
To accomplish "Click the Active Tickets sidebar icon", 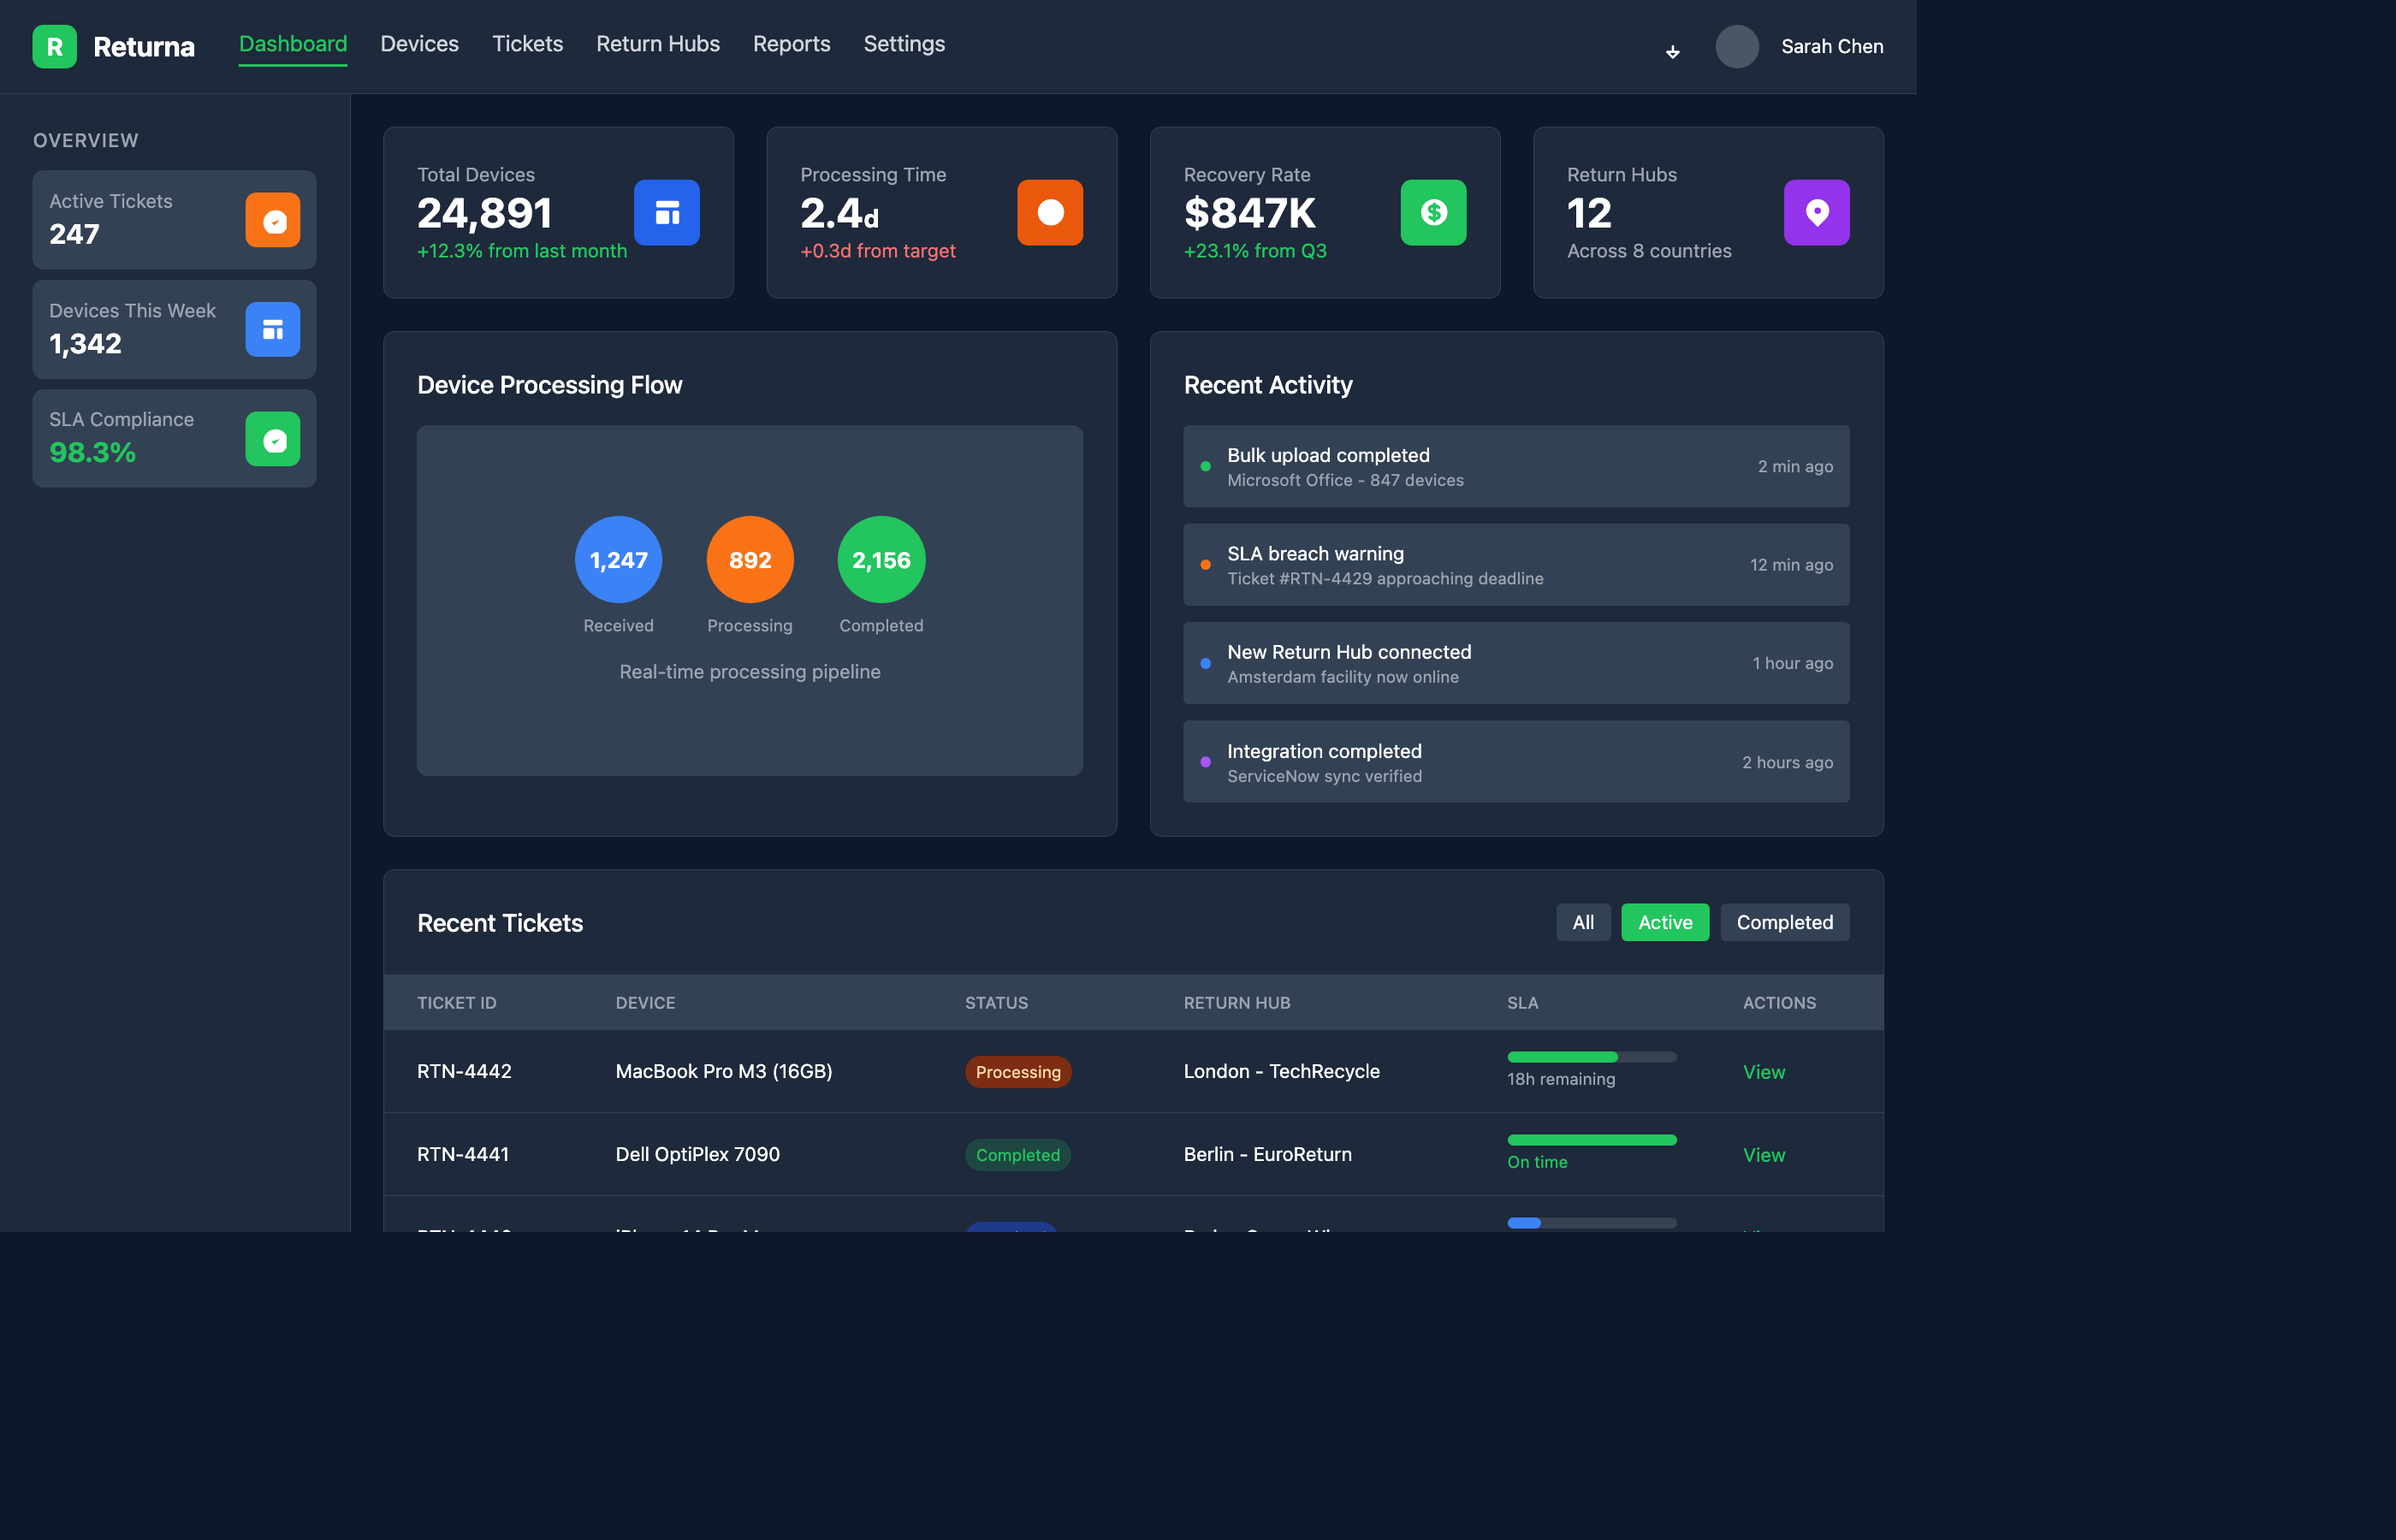I will [272, 219].
